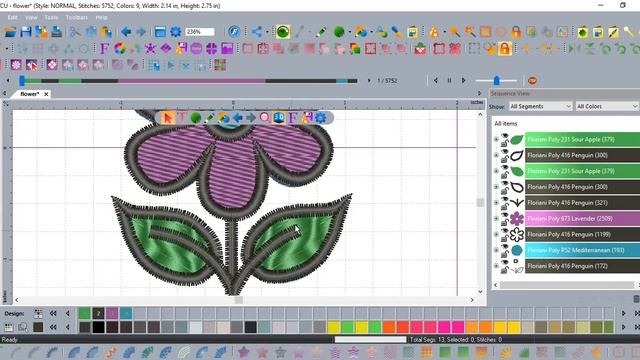Click the highlighted green circle tool in top toolbar

click(x=282, y=32)
